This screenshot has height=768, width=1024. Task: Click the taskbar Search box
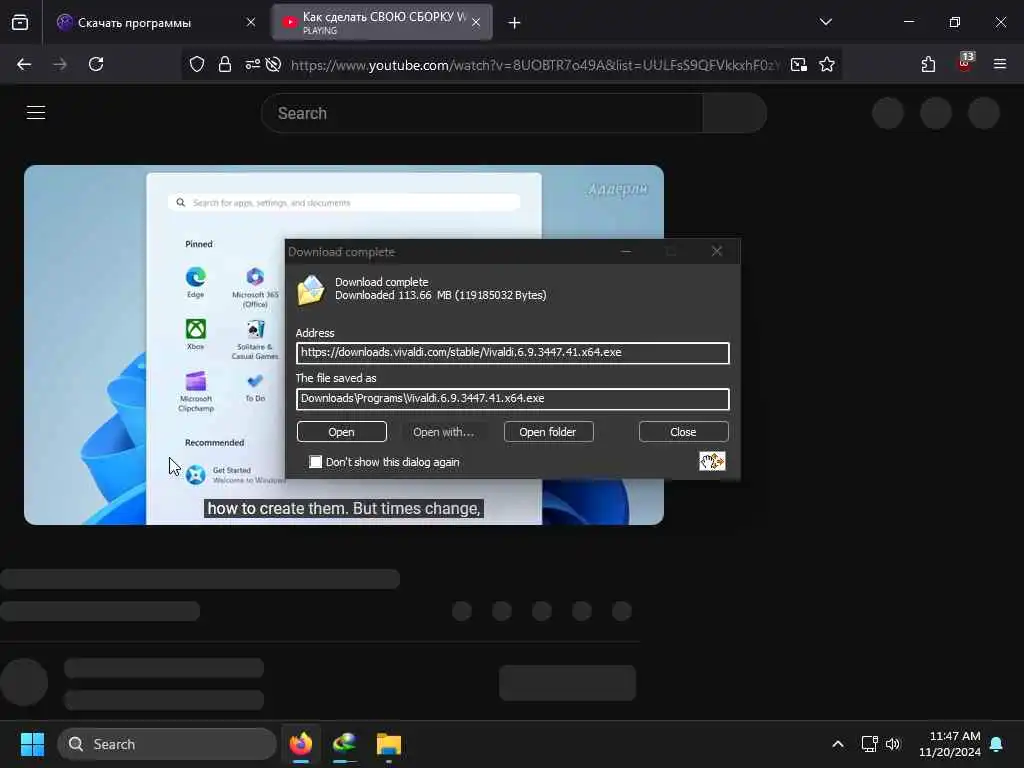pyautogui.click(x=167, y=744)
